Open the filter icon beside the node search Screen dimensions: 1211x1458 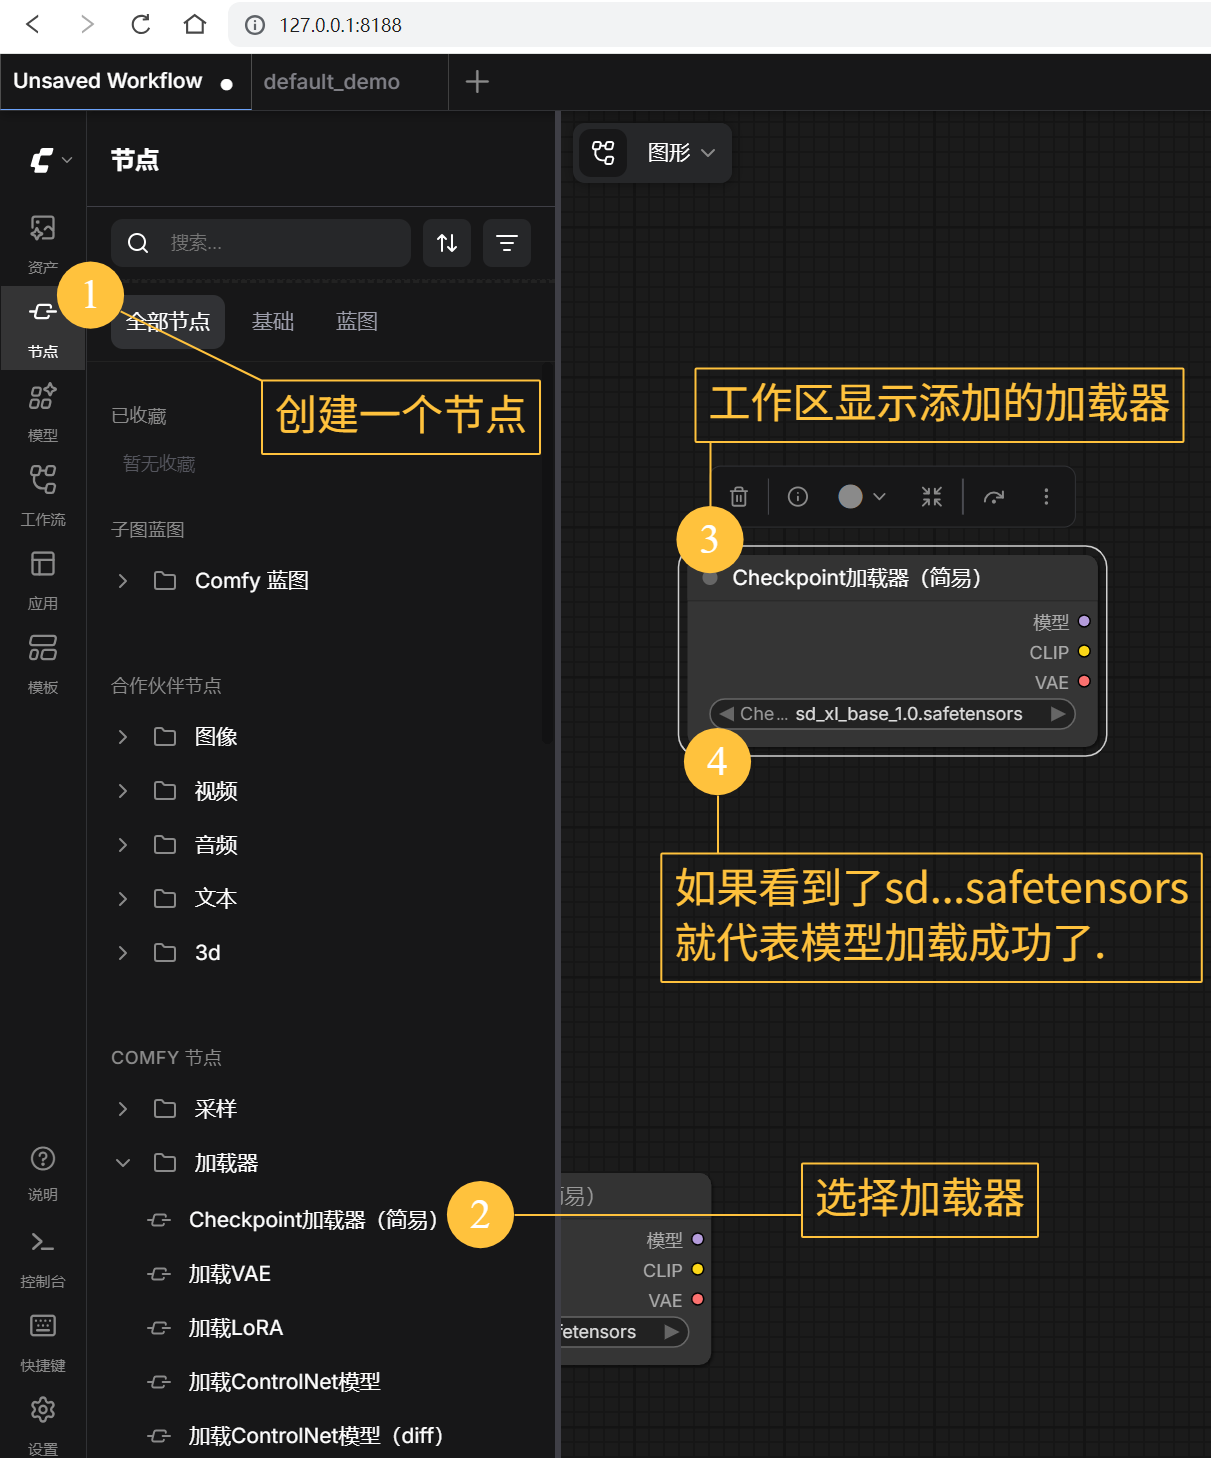(x=507, y=243)
